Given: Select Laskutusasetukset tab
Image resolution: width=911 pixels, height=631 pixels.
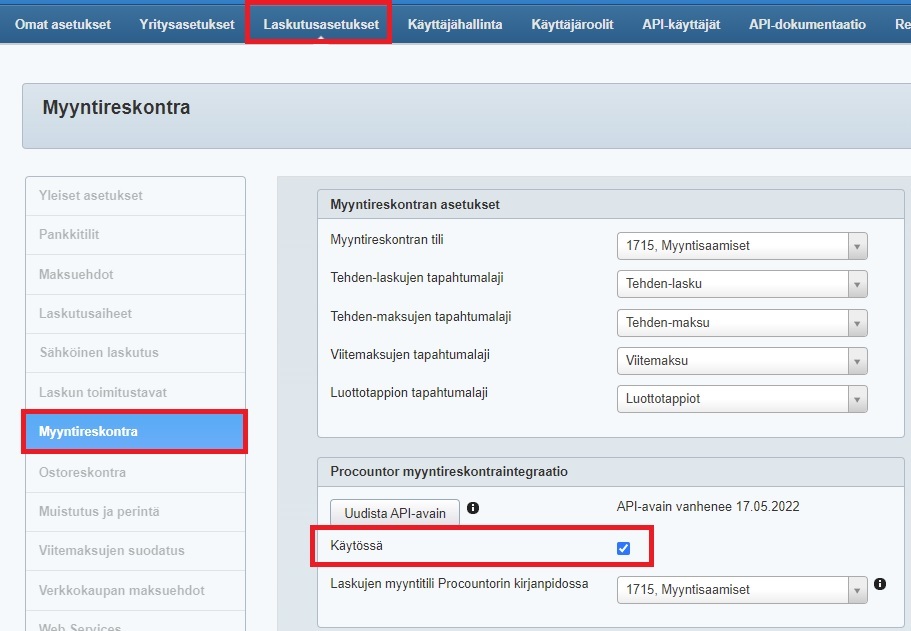Looking at the screenshot, I should [321, 24].
